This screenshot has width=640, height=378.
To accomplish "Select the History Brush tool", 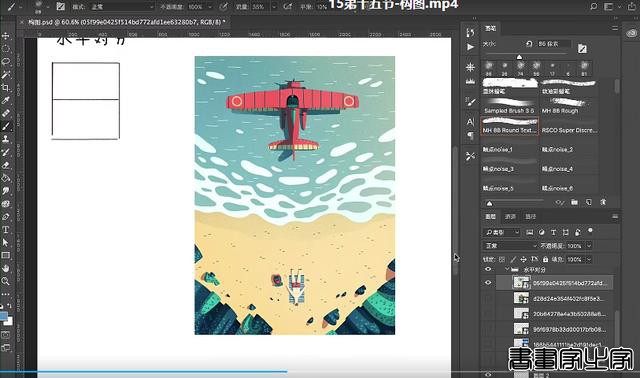I will (x=6, y=152).
